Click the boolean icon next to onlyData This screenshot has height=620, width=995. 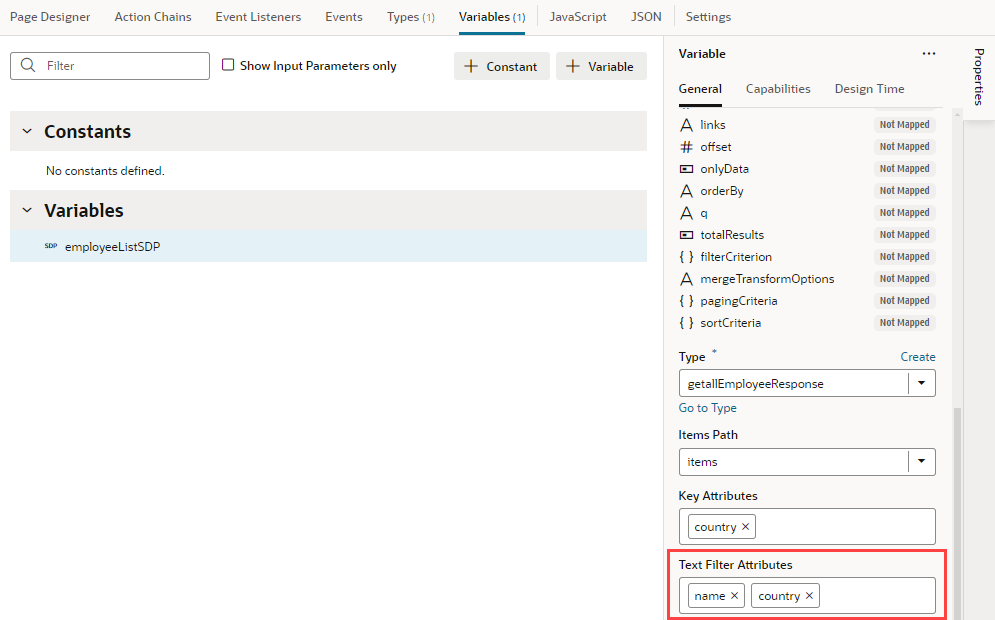click(686, 169)
